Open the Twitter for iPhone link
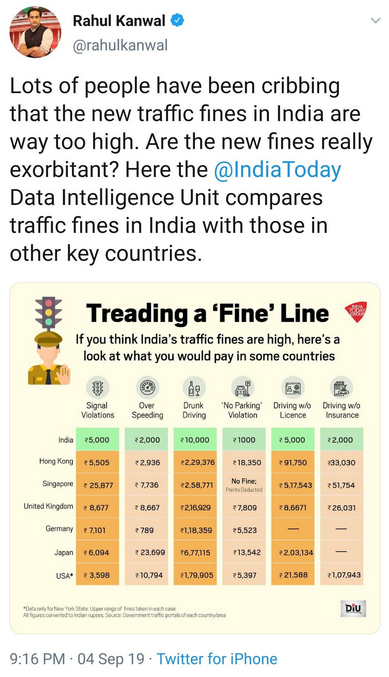 [217, 658]
